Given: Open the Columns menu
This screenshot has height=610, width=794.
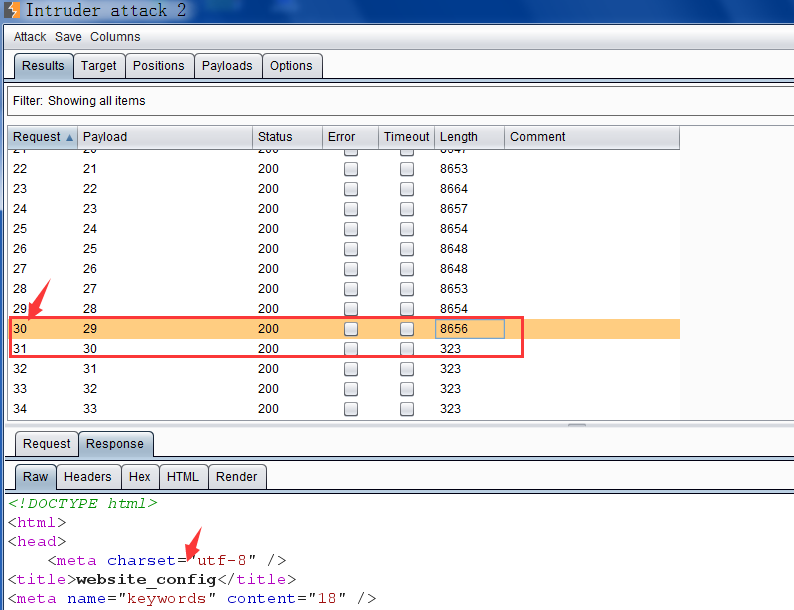Looking at the screenshot, I should pos(115,37).
